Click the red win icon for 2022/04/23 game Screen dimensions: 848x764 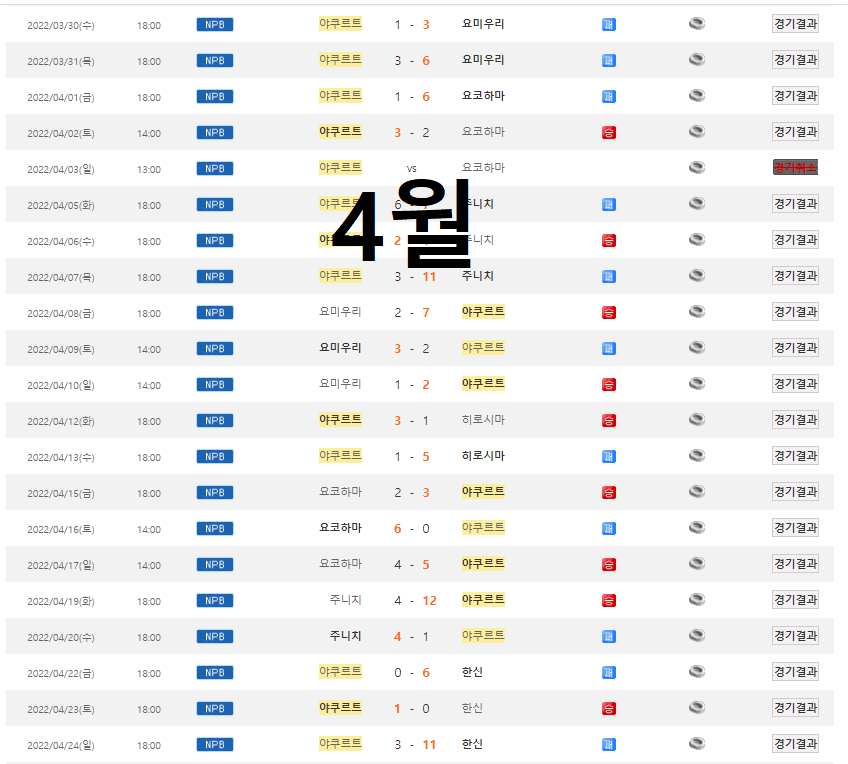[609, 708]
